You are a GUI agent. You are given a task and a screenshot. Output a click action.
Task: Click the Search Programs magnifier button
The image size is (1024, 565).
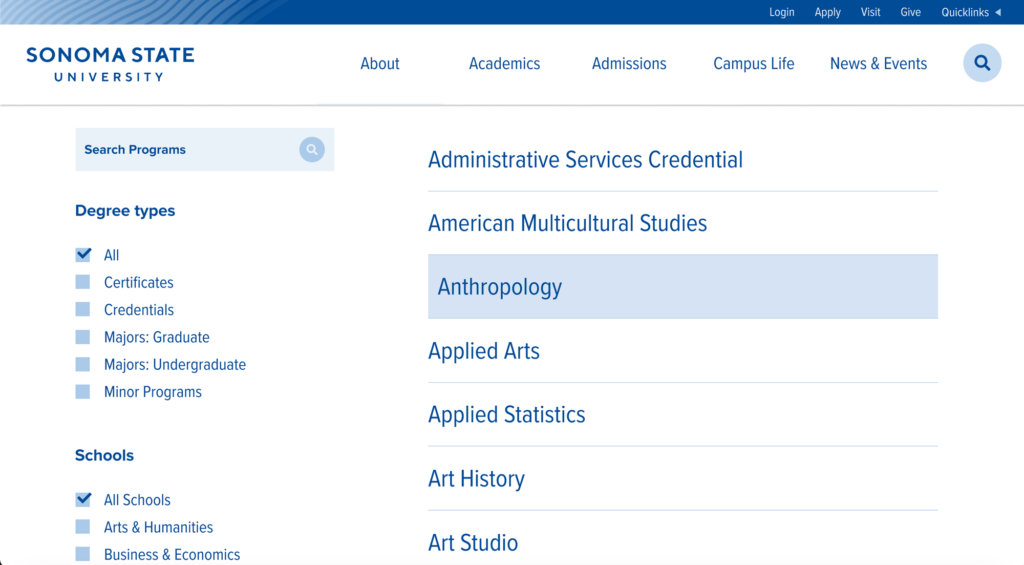(x=312, y=150)
